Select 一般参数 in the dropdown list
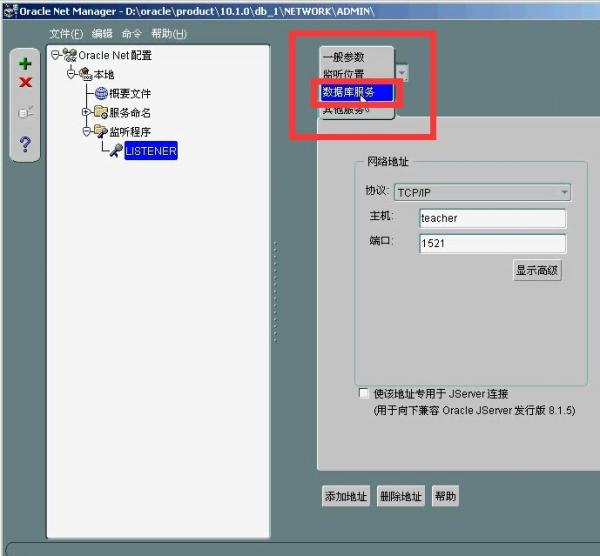Screen dimensions: 600x556 click(356, 57)
